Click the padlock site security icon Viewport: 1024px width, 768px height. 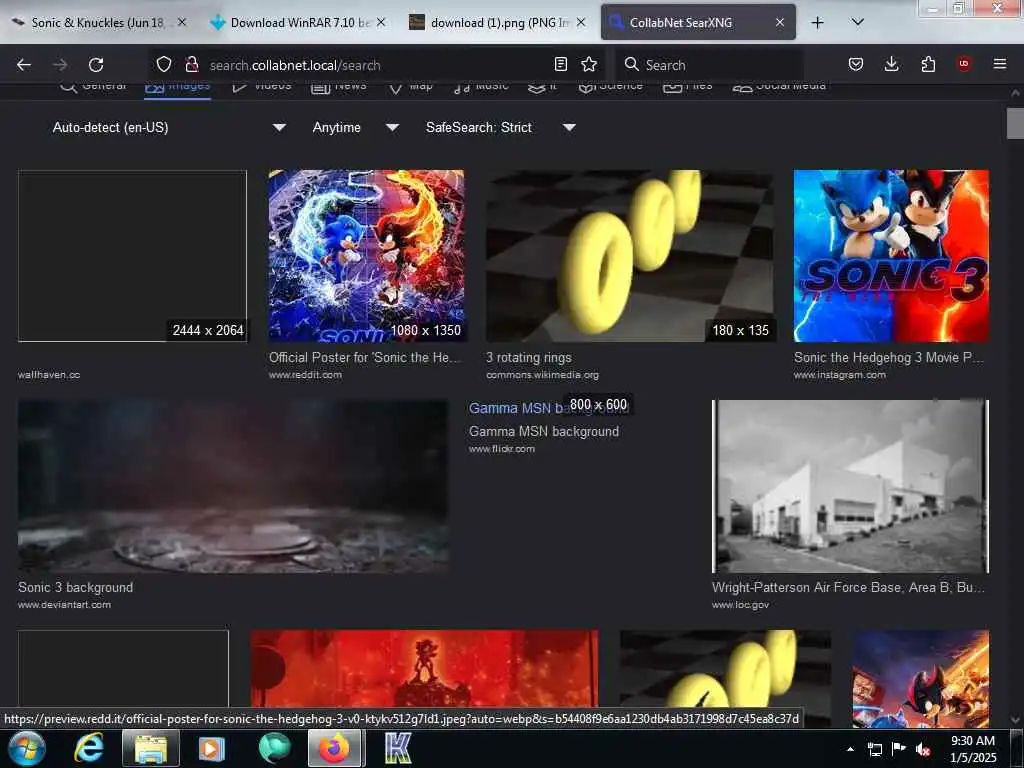tap(191, 64)
